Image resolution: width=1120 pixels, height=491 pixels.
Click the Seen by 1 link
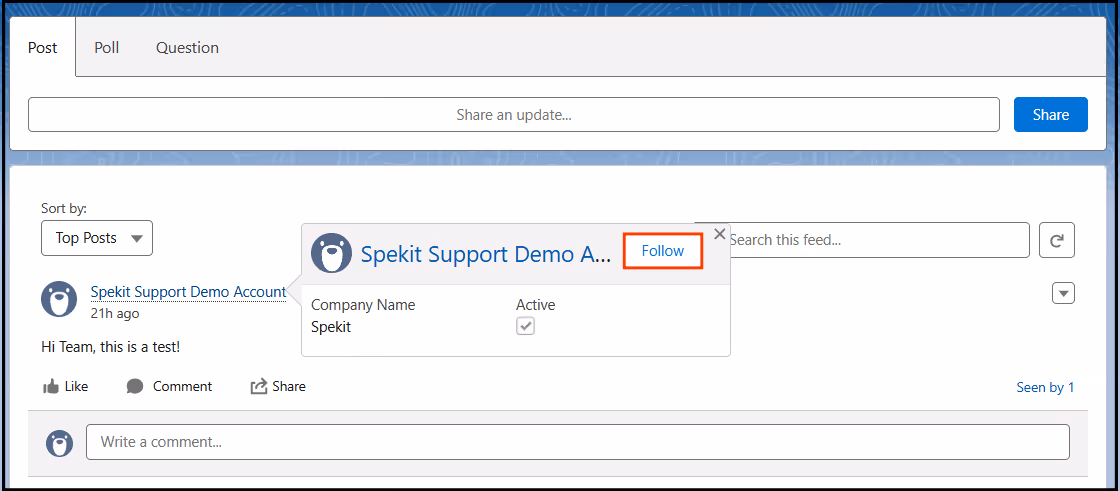tap(1045, 387)
